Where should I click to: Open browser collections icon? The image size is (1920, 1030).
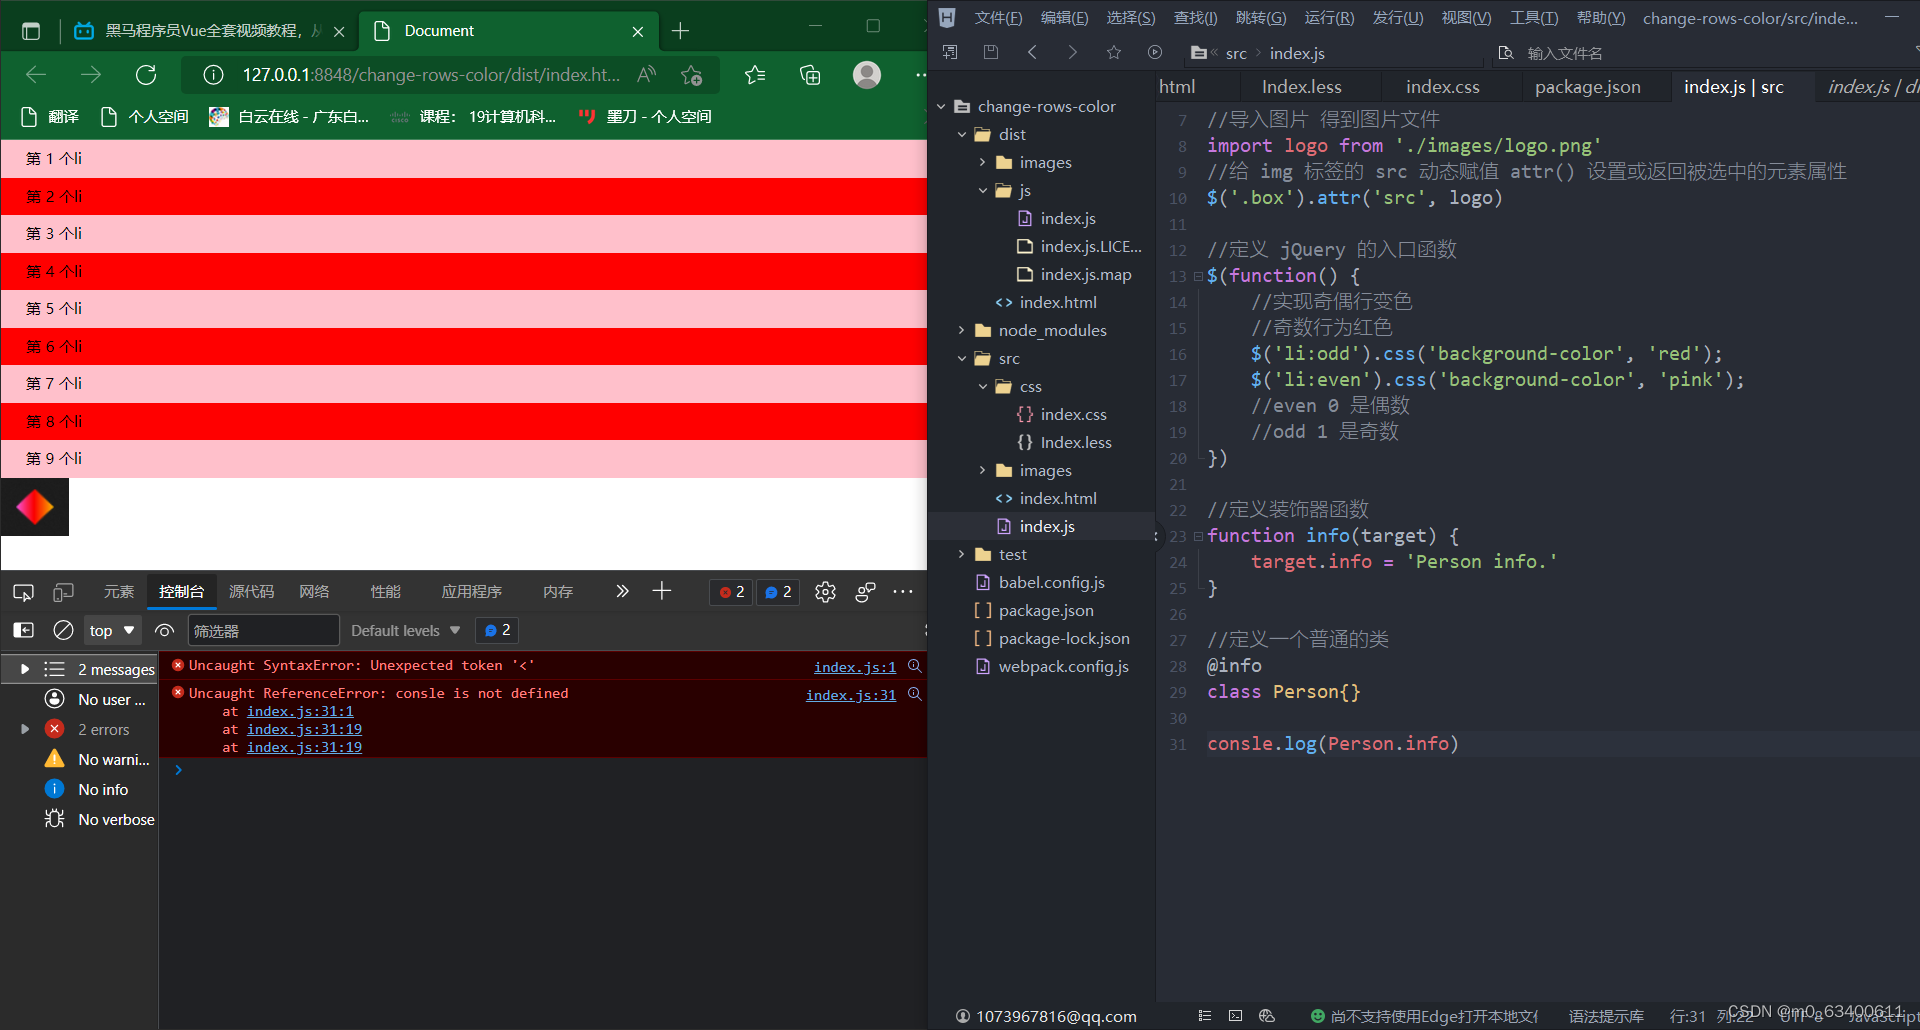pyautogui.click(x=810, y=75)
